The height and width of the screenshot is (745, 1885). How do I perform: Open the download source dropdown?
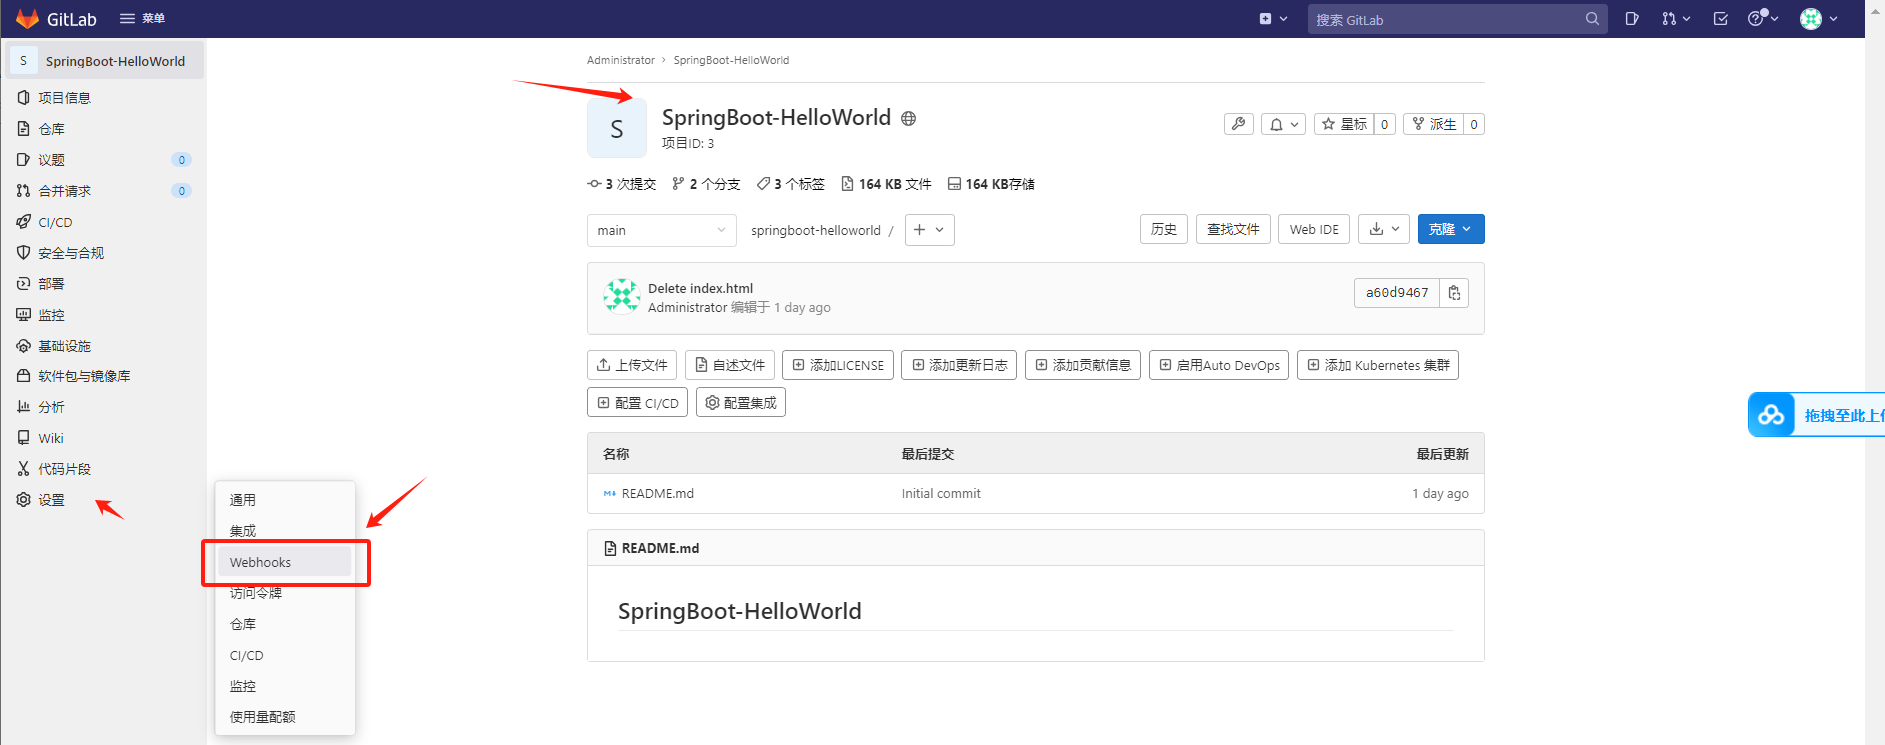[1384, 229]
